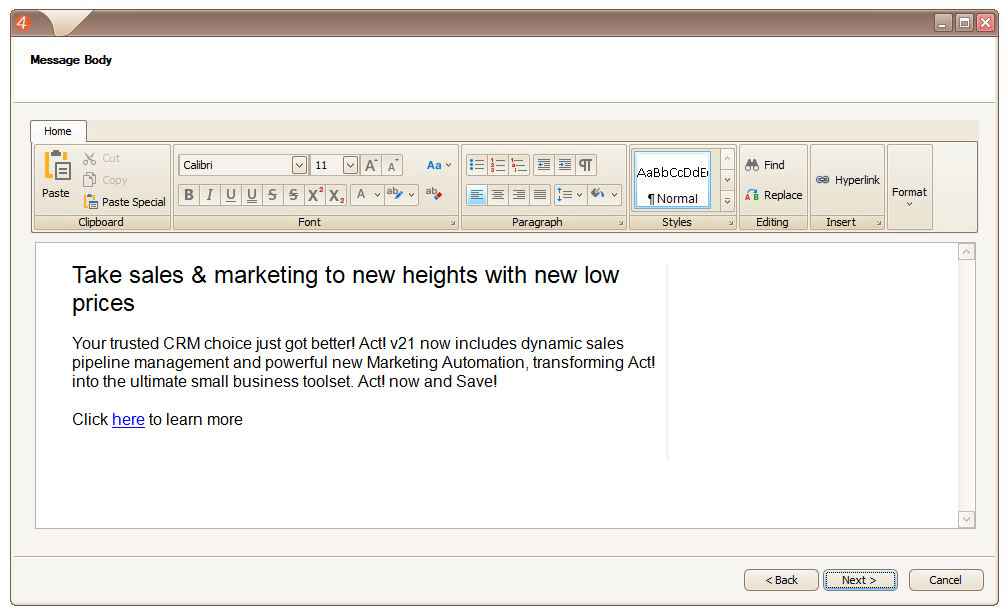Clear formatting with the eraser icon

click(433, 194)
